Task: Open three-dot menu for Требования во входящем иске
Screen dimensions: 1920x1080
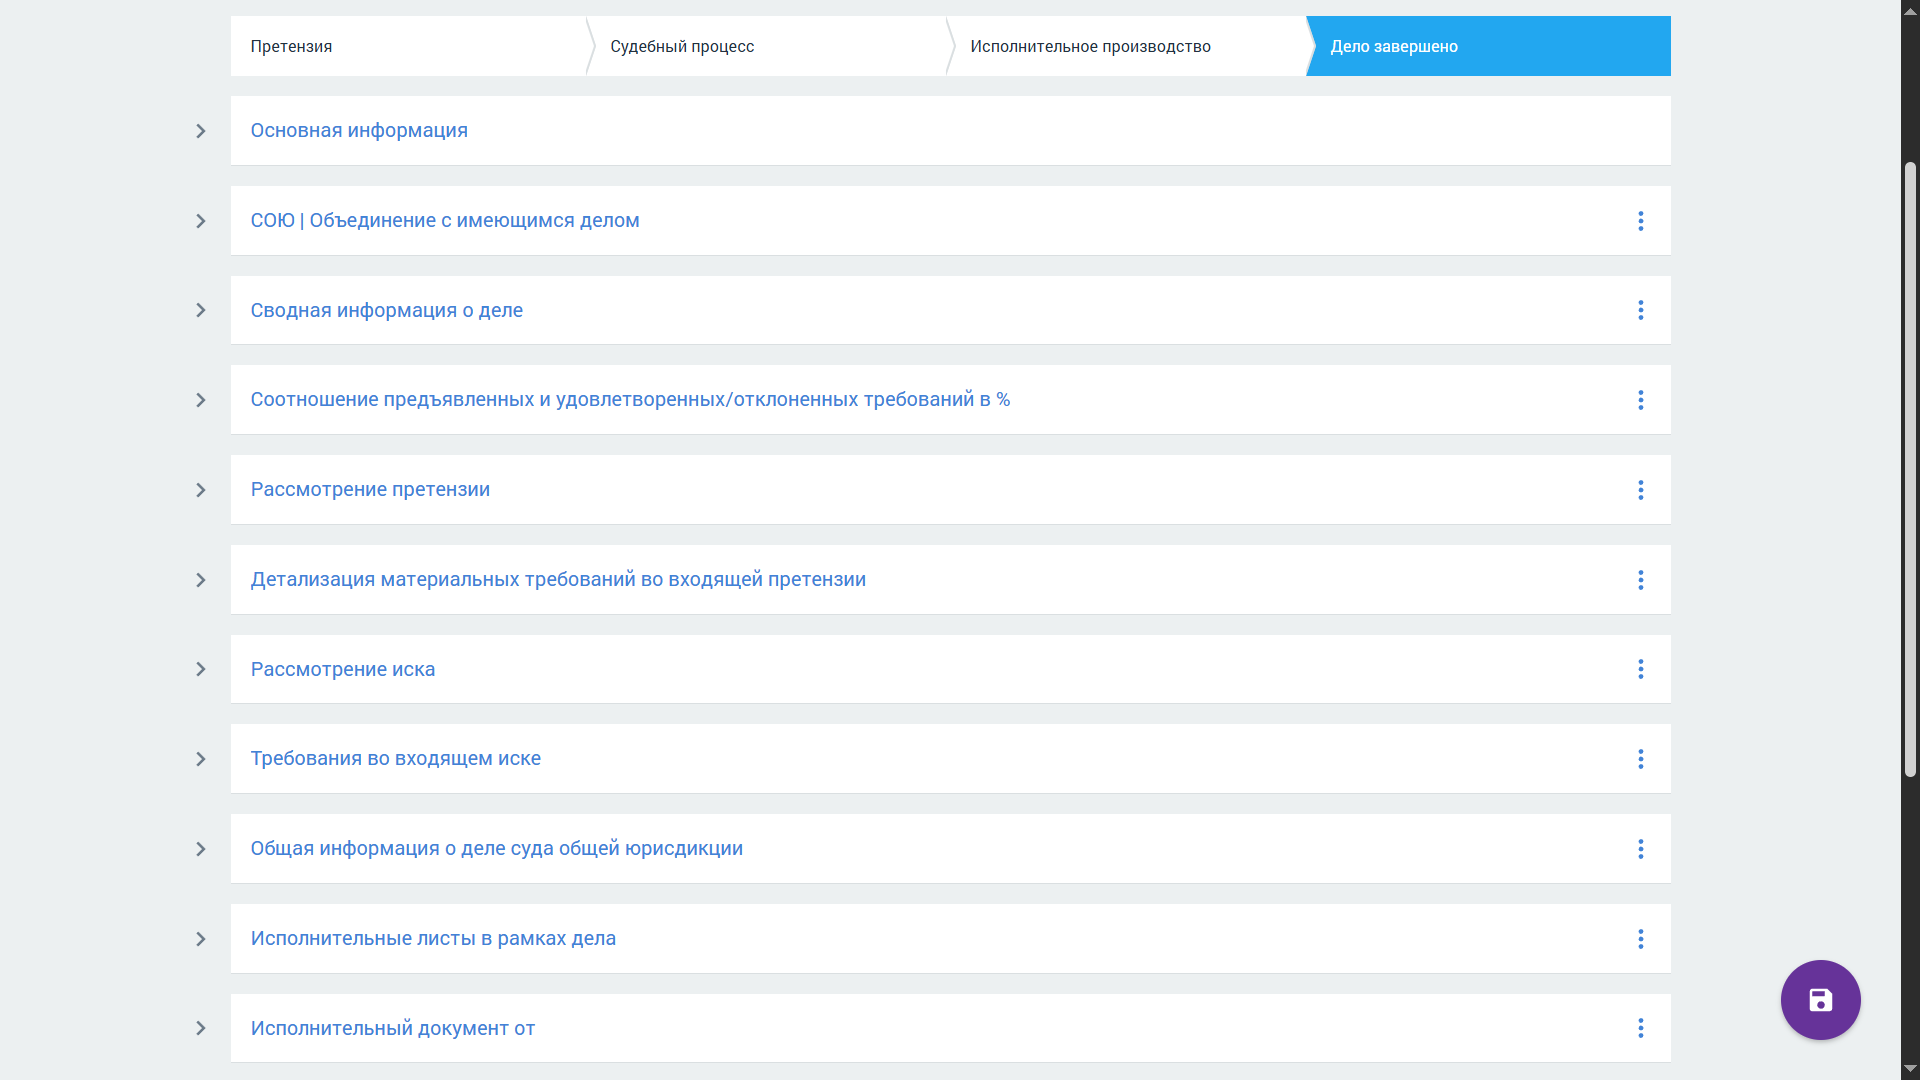Action: (1640, 759)
